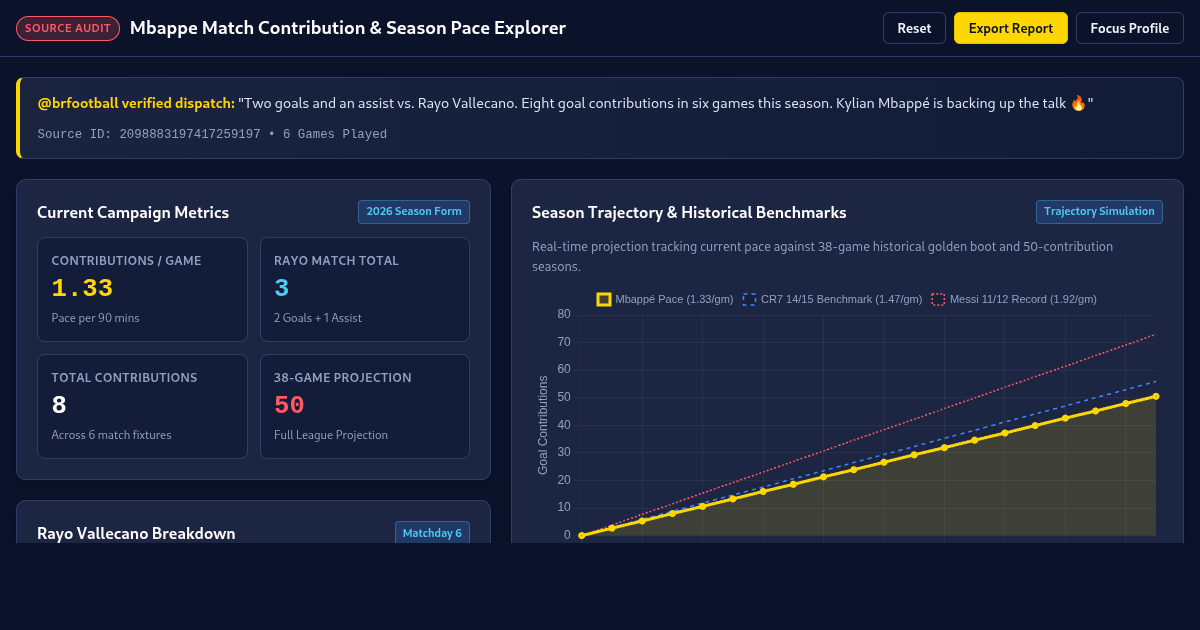Open the Focus Profile button
1200x630 pixels.
point(1130,28)
